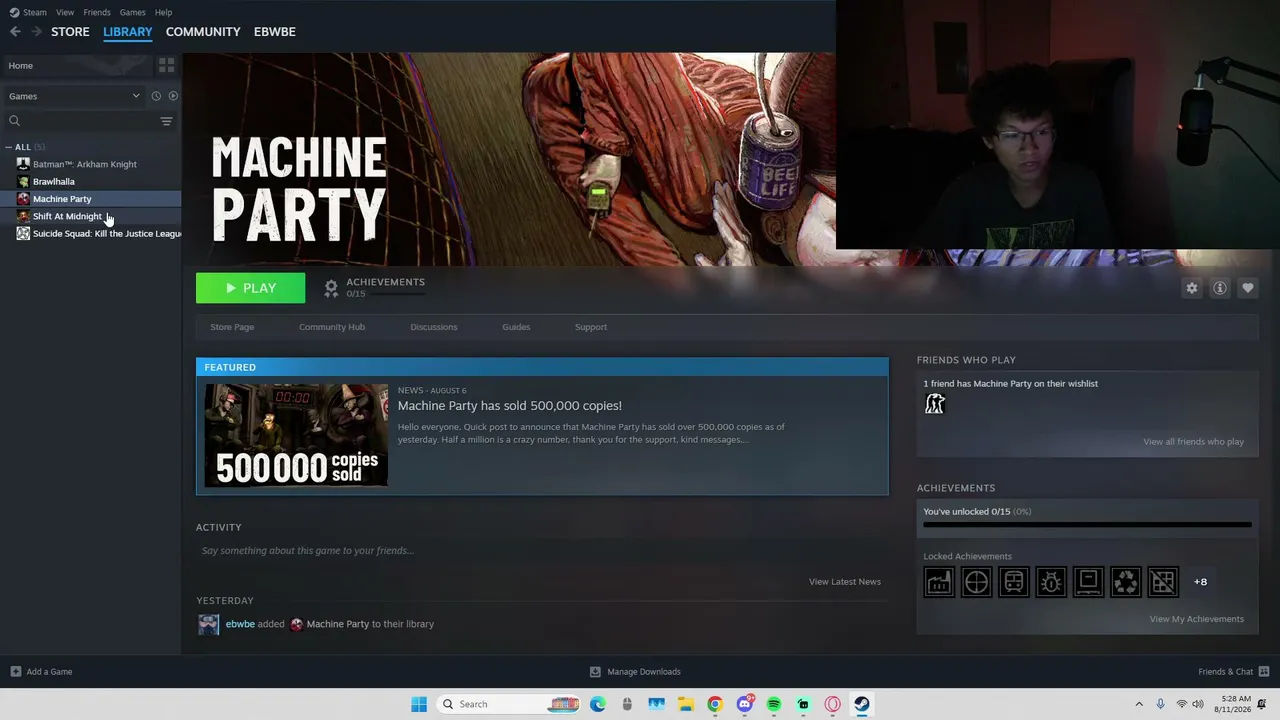
Task: View the crosshair locked achievement
Action: pyautogui.click(x=976, y=581)
